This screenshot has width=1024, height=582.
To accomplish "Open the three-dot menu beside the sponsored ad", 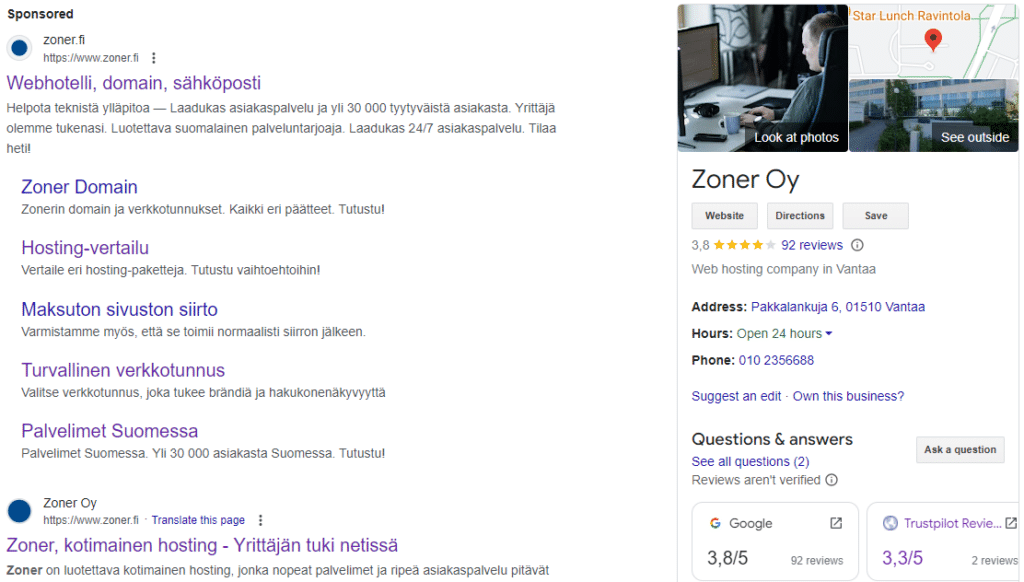I will click(x=153, y=58).
